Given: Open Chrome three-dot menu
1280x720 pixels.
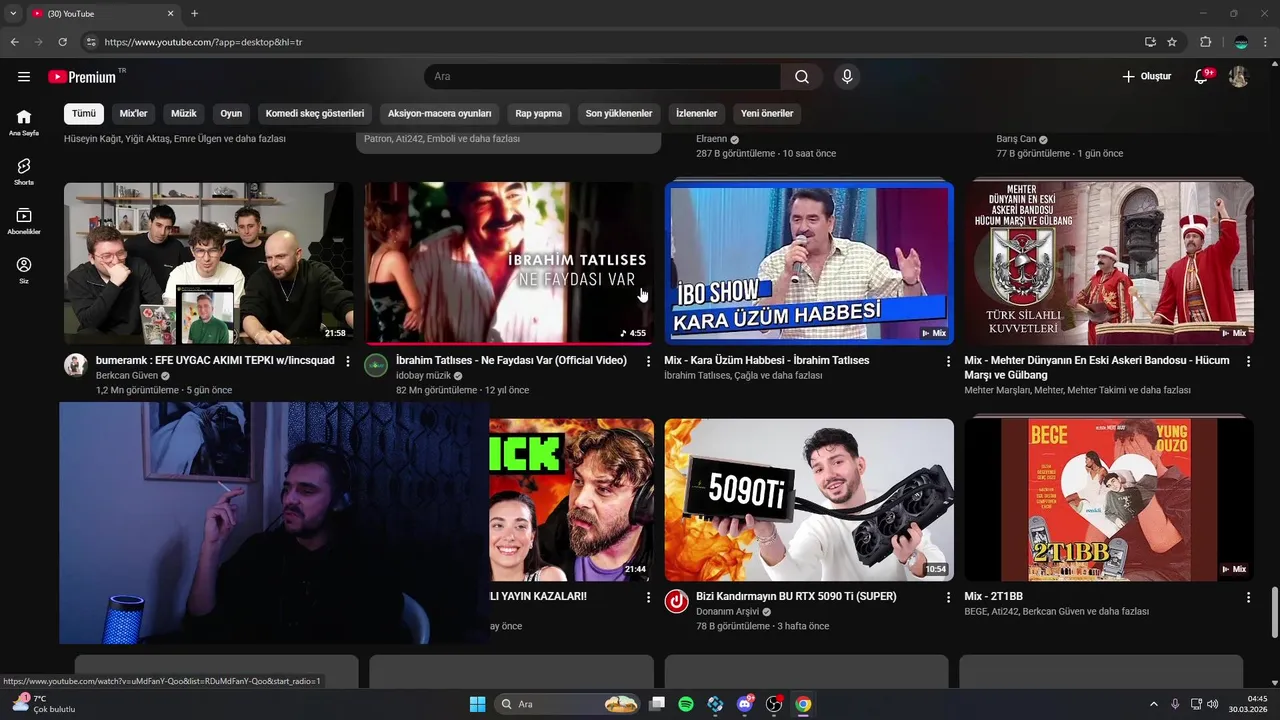Looking at the screenshot, I should pos(1266,42).
